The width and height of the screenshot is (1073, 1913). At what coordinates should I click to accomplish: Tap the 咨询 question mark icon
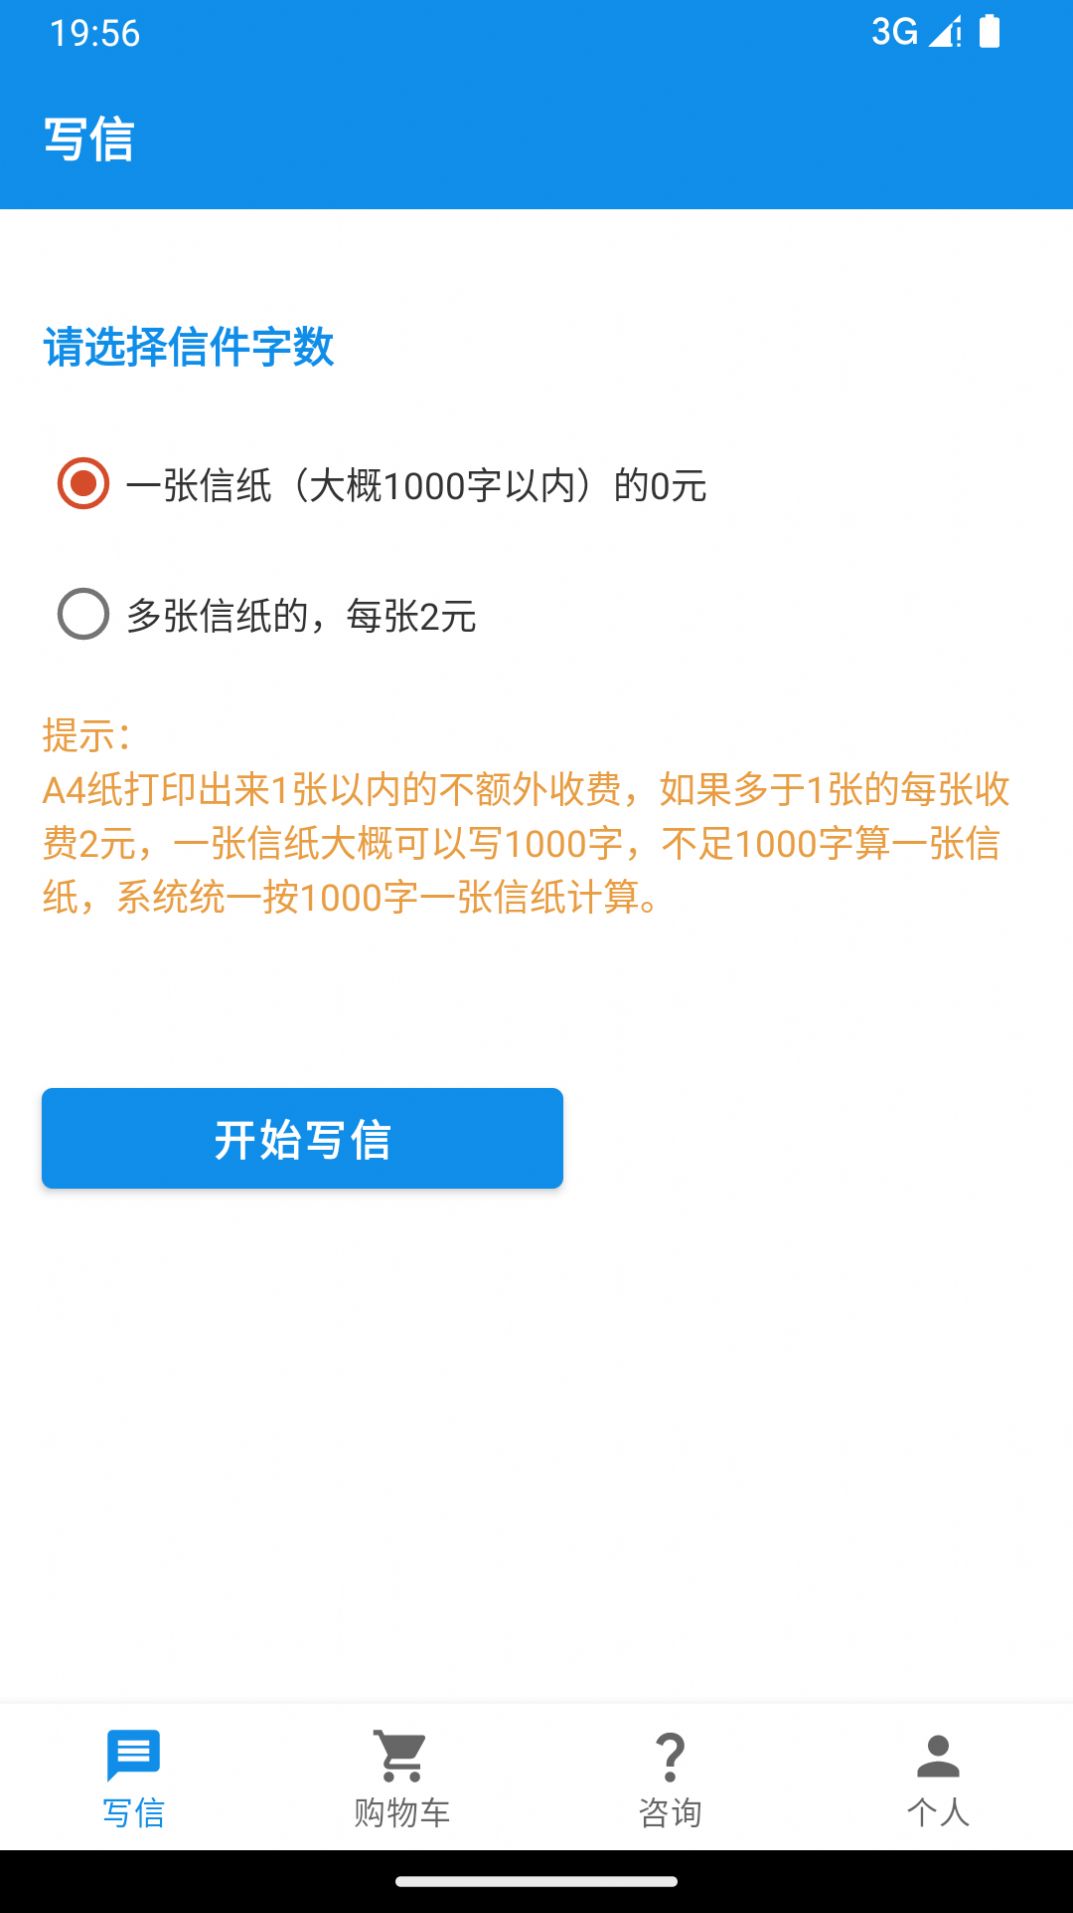pos(670,1757)
